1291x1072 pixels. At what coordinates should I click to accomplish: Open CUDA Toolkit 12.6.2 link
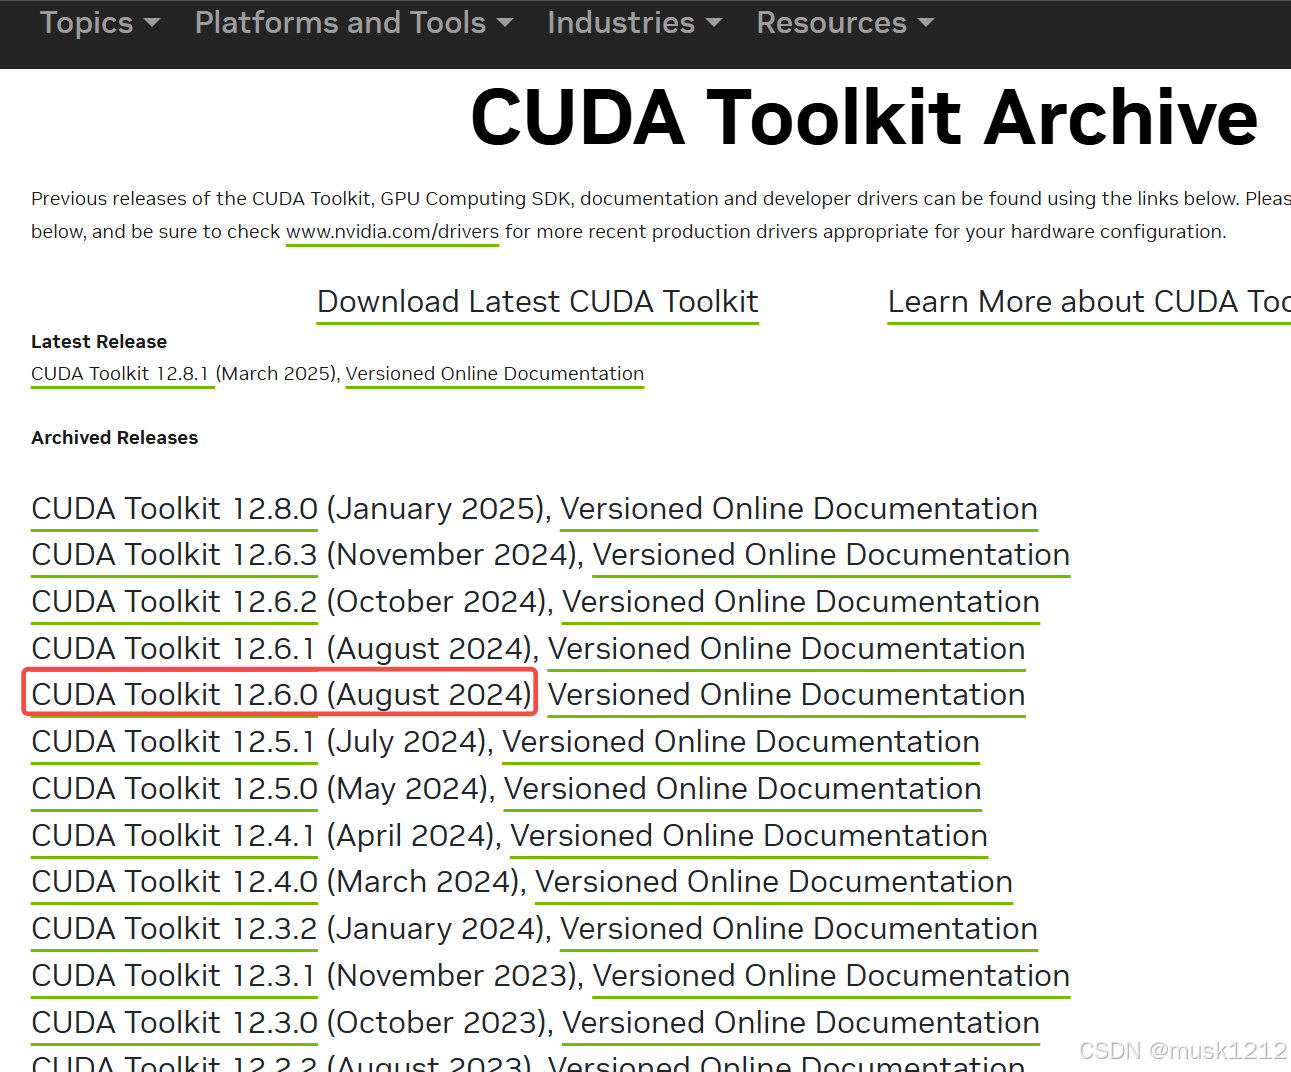[x=174, y=602]
